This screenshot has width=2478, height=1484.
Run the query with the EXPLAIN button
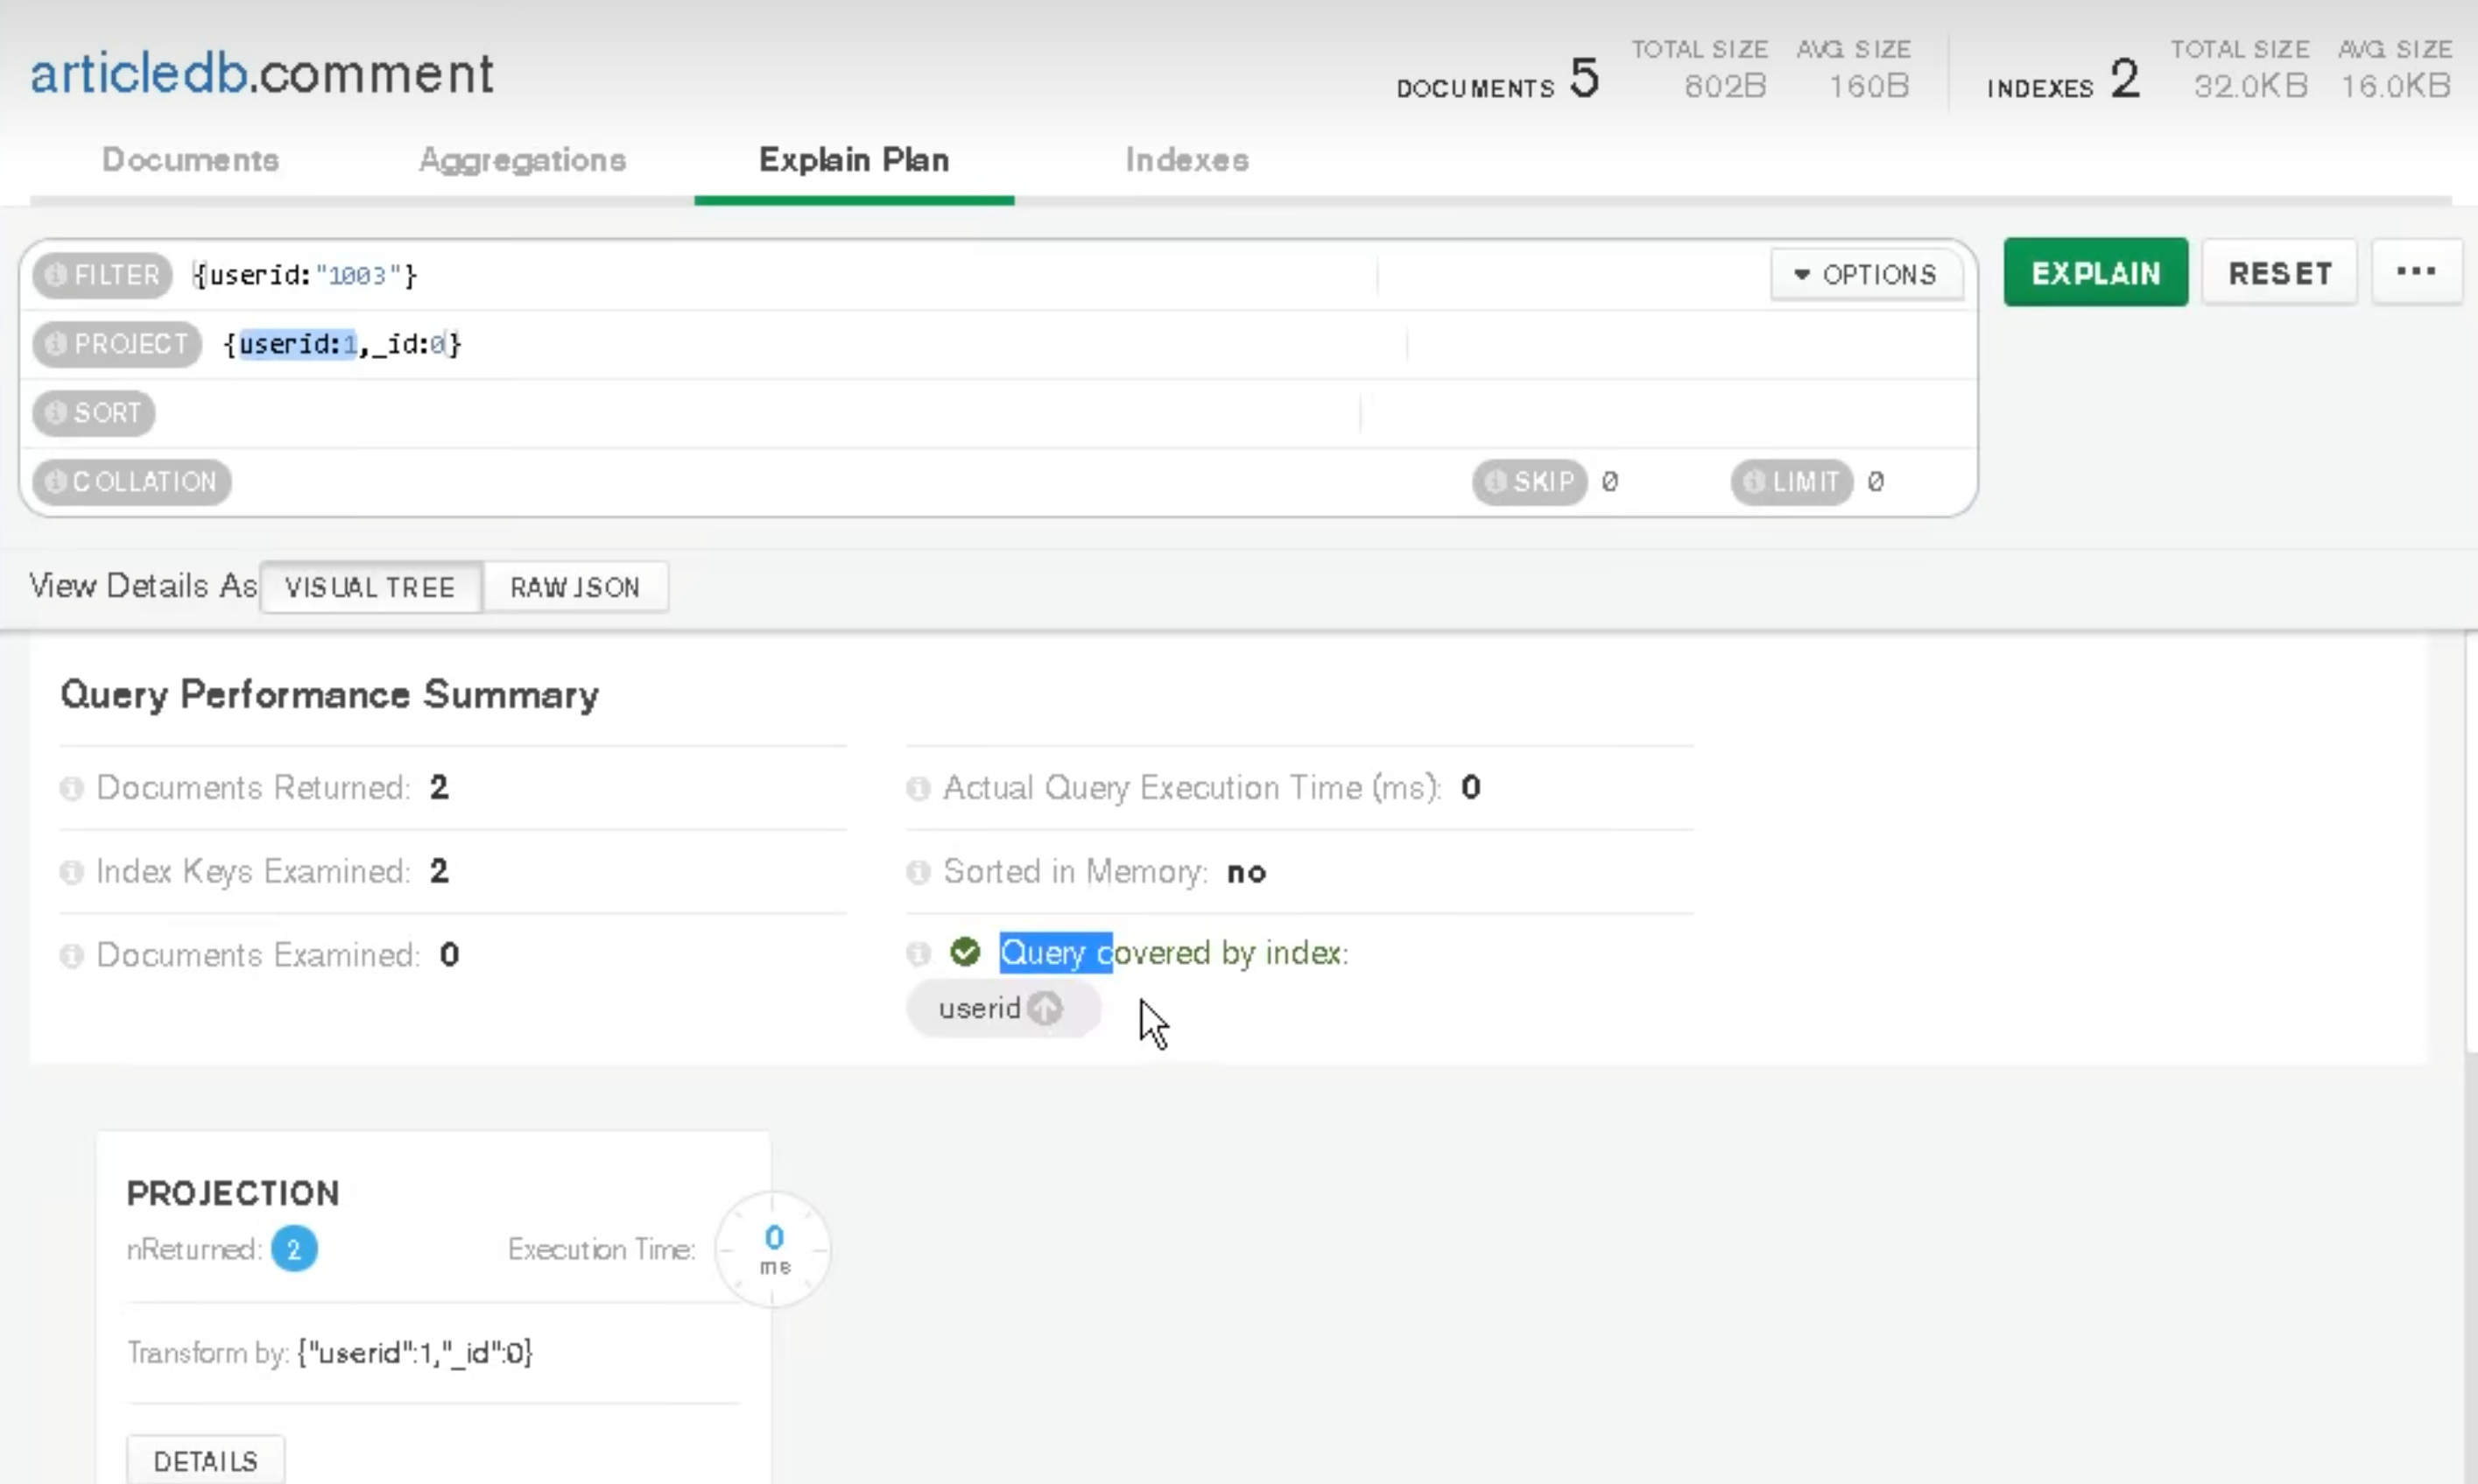[x=2095, y=273]
